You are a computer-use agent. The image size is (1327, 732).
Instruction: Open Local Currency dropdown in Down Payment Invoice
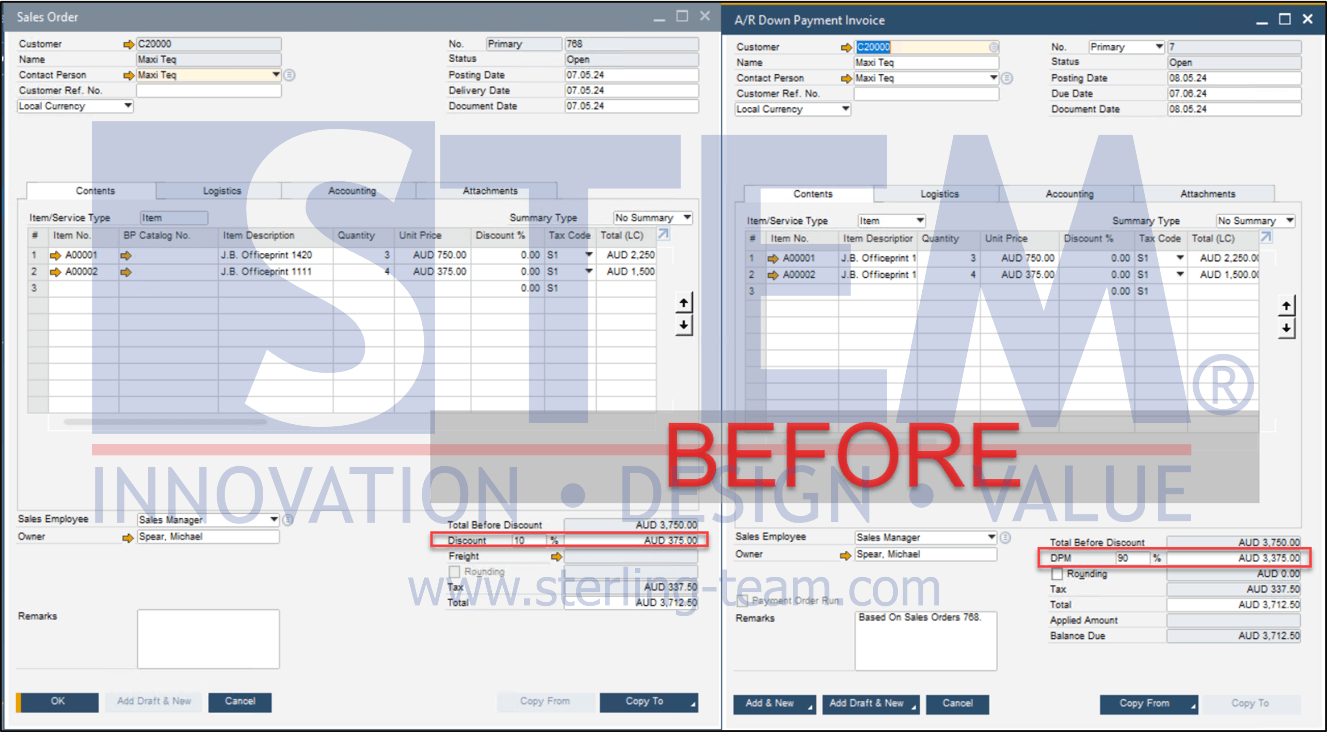846,109
